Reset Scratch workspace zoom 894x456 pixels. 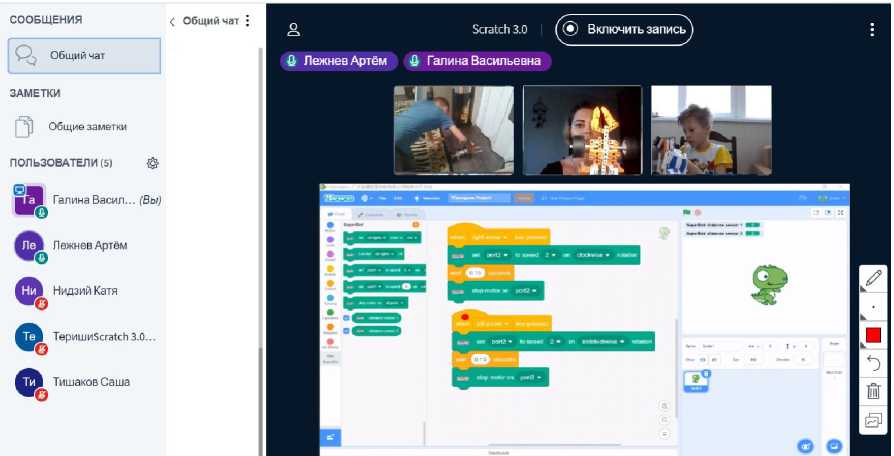point(664,434)
